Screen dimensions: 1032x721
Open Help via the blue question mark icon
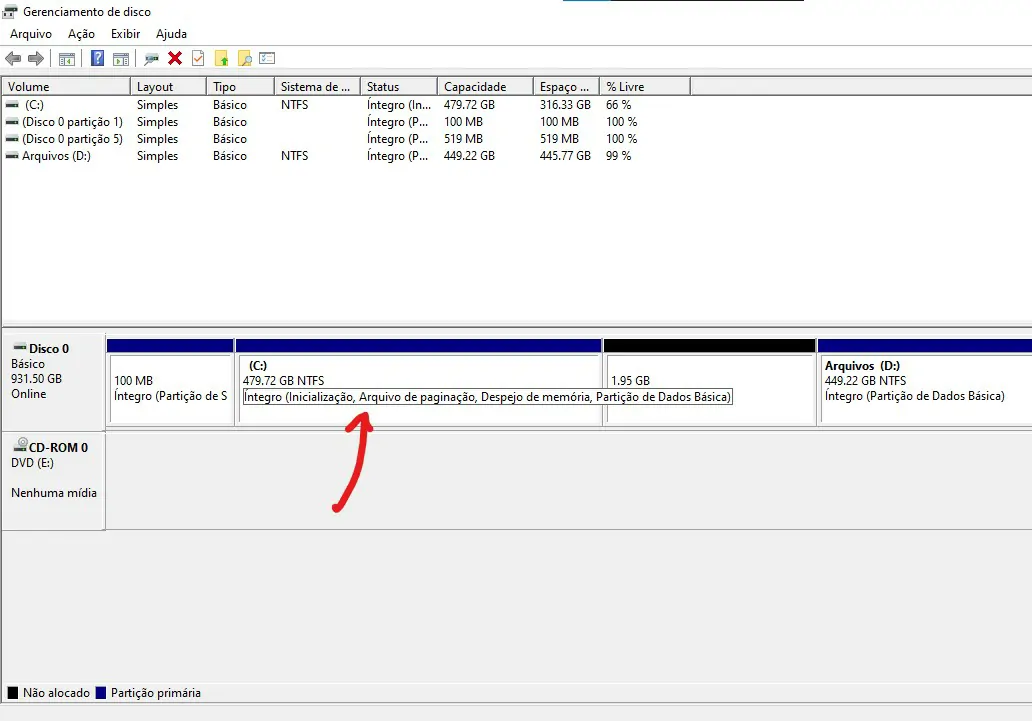[x=97, y=58]
